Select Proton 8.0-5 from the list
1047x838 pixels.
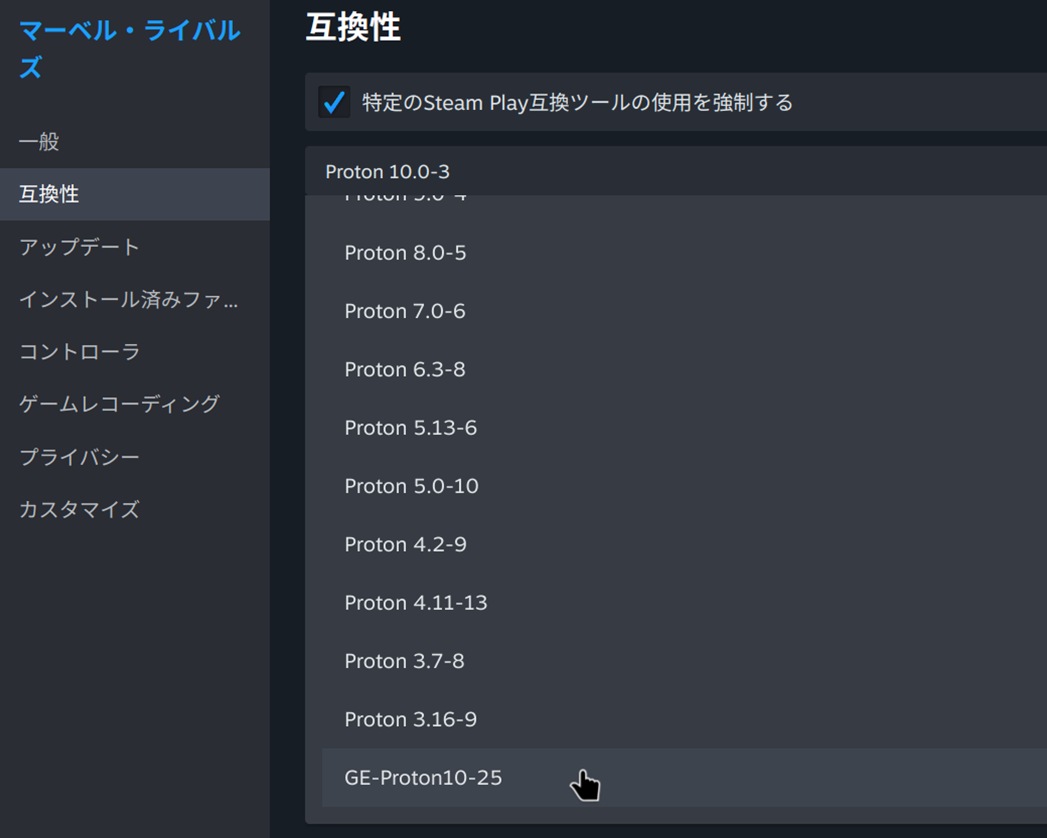coord(405,253)
